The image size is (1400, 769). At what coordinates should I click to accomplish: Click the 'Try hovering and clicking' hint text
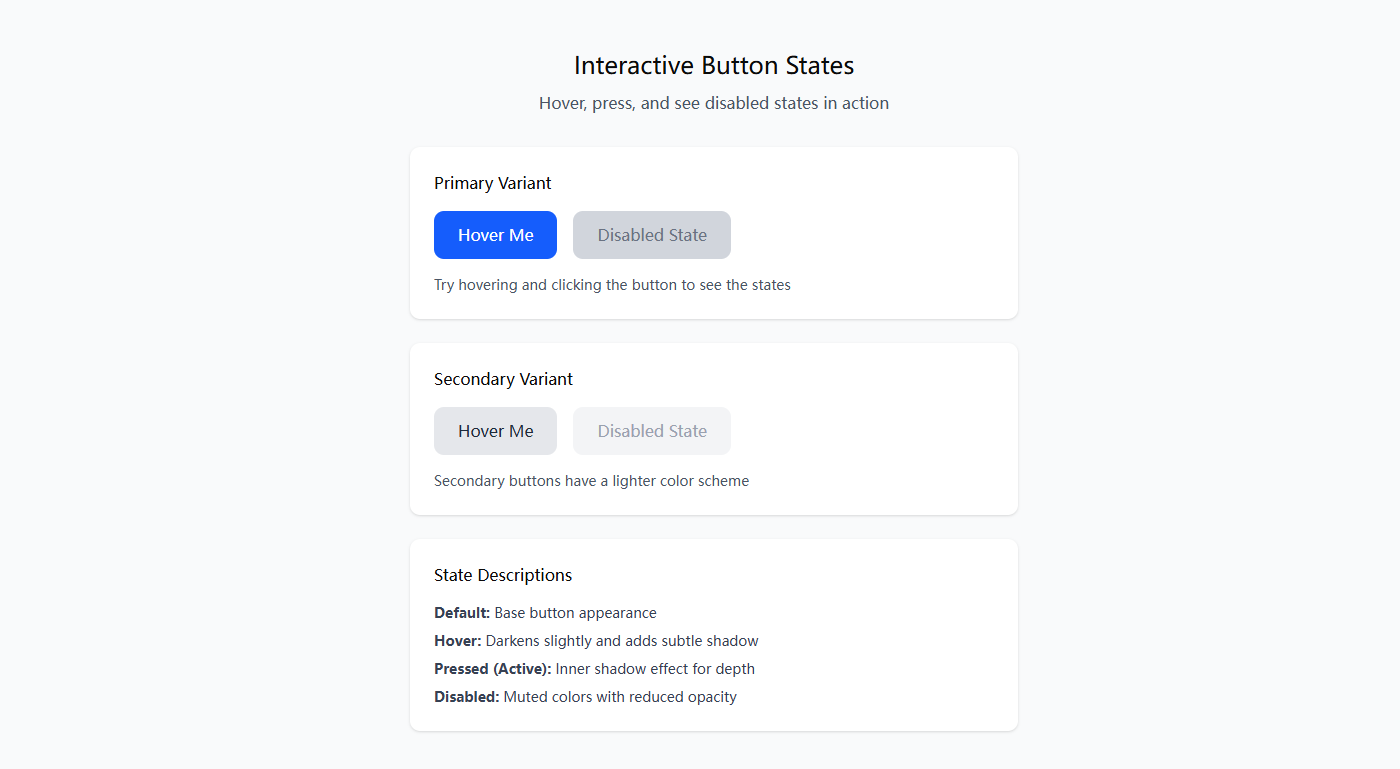(x=612, y=285)
